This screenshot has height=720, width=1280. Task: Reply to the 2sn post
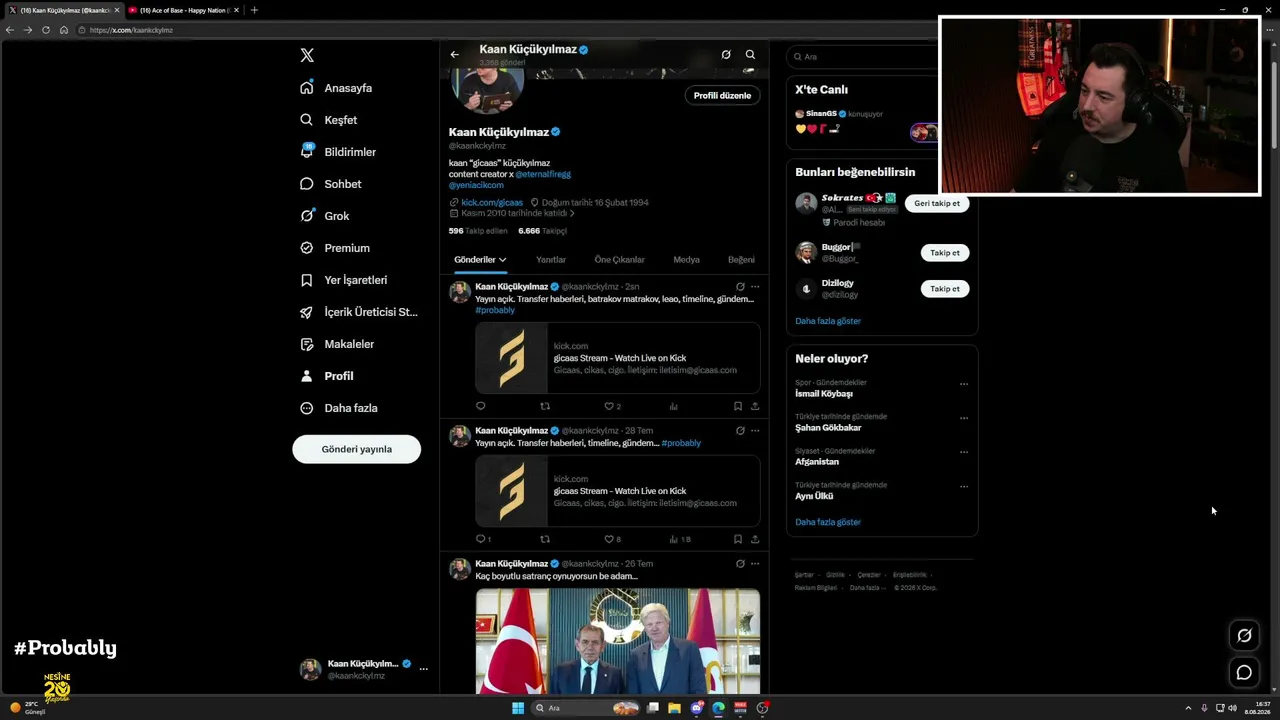[481, 406]
